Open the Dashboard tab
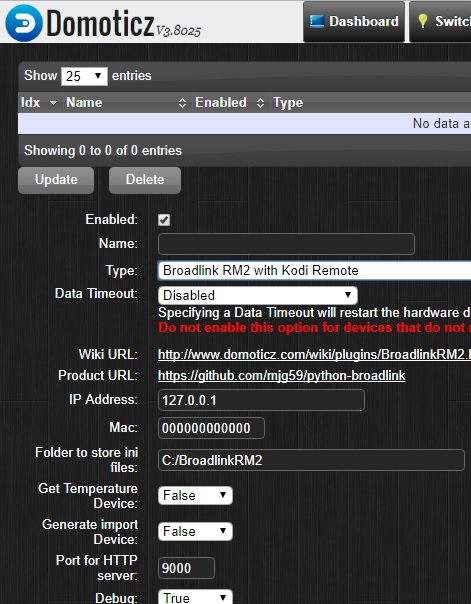The image size is (471, 604). 354,22
